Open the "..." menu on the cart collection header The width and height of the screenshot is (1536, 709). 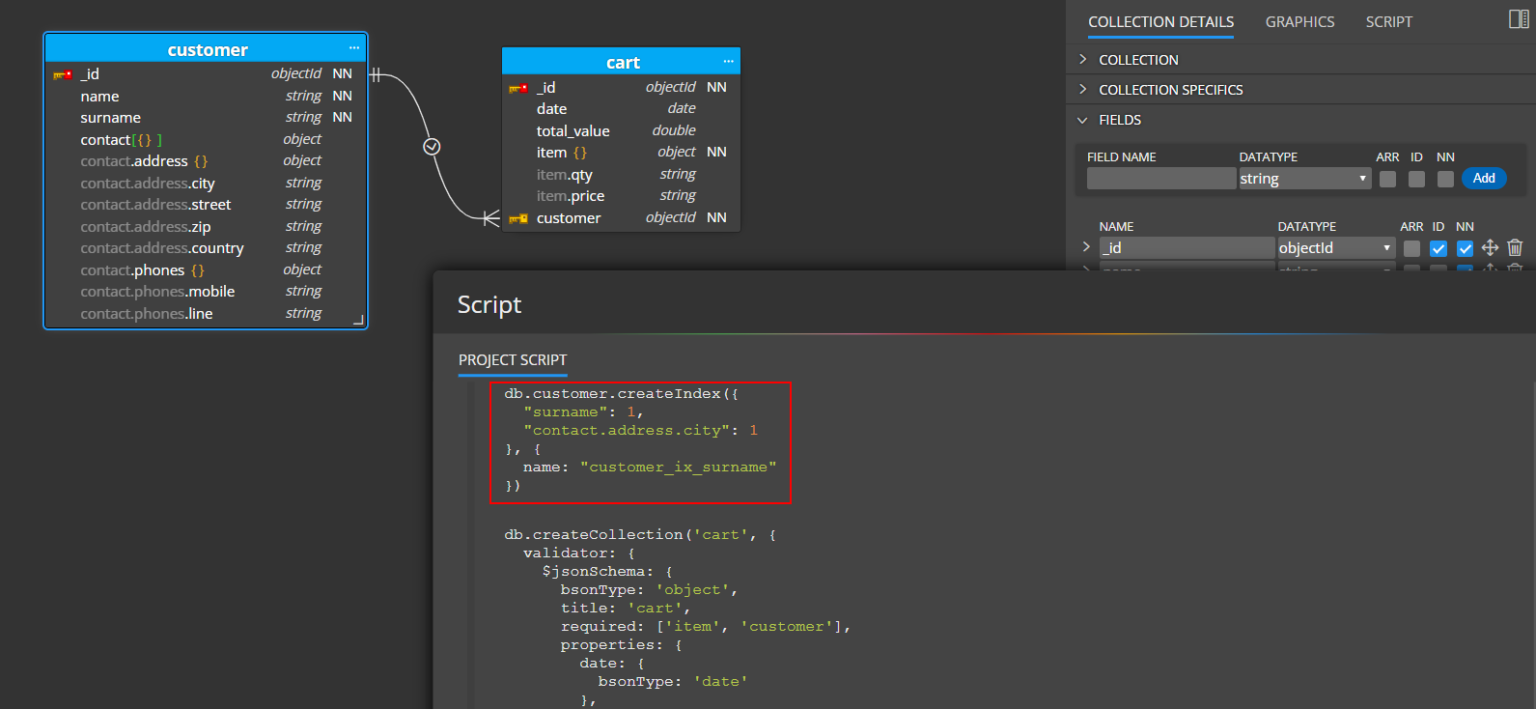click(729, 61)
